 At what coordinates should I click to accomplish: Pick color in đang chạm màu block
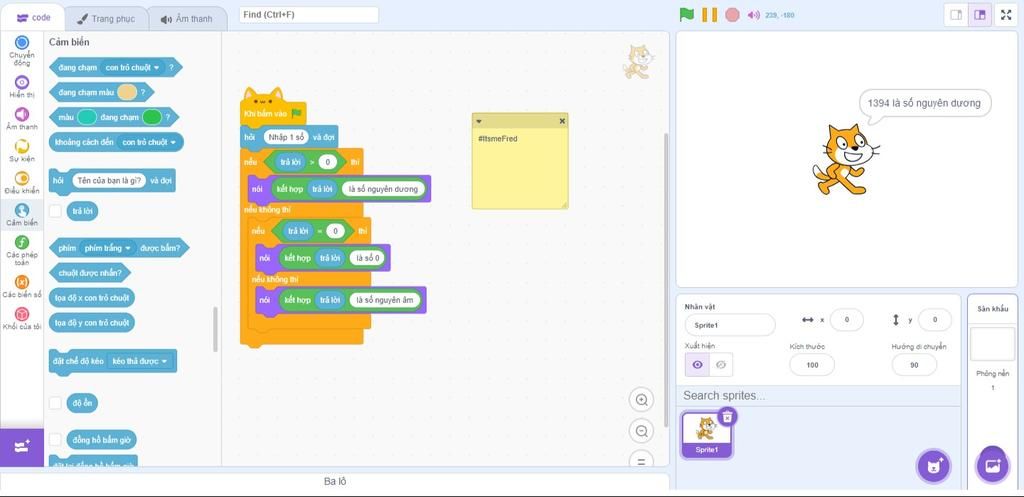(x=127, y=92)
